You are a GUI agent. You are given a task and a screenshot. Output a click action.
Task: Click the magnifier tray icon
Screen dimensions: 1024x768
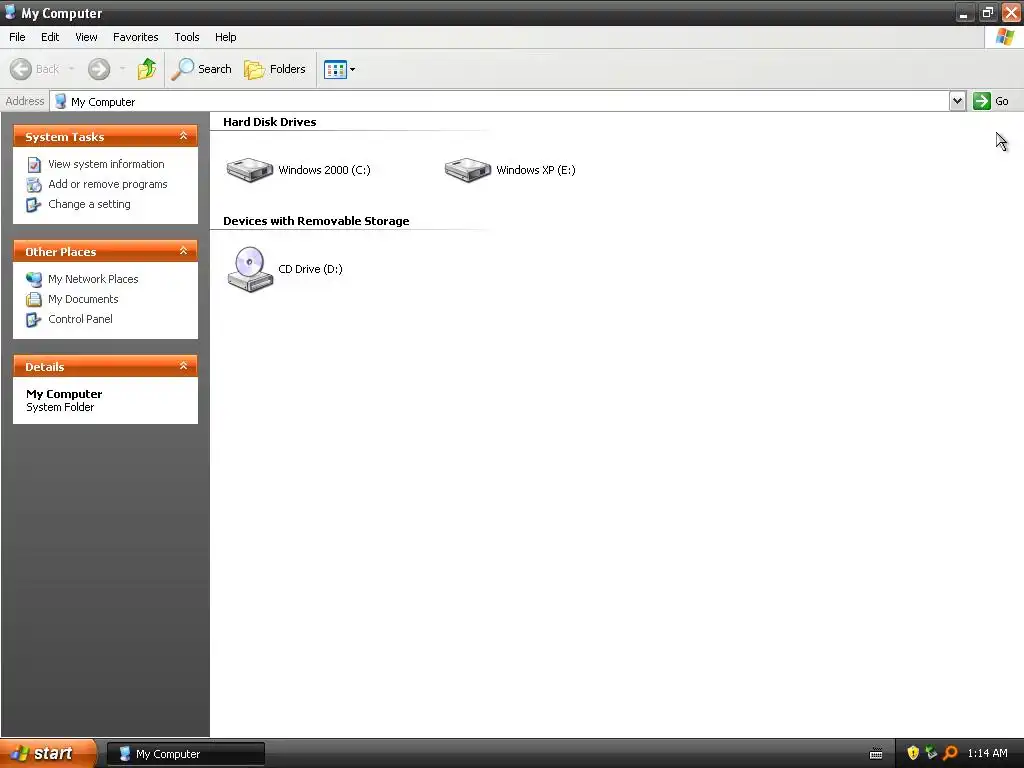click(950, 753)
